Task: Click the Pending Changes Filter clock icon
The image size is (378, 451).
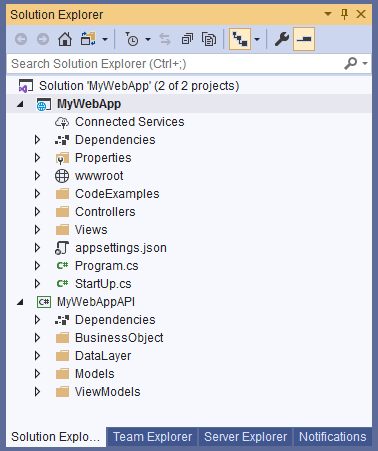Action: pos(132,39)
